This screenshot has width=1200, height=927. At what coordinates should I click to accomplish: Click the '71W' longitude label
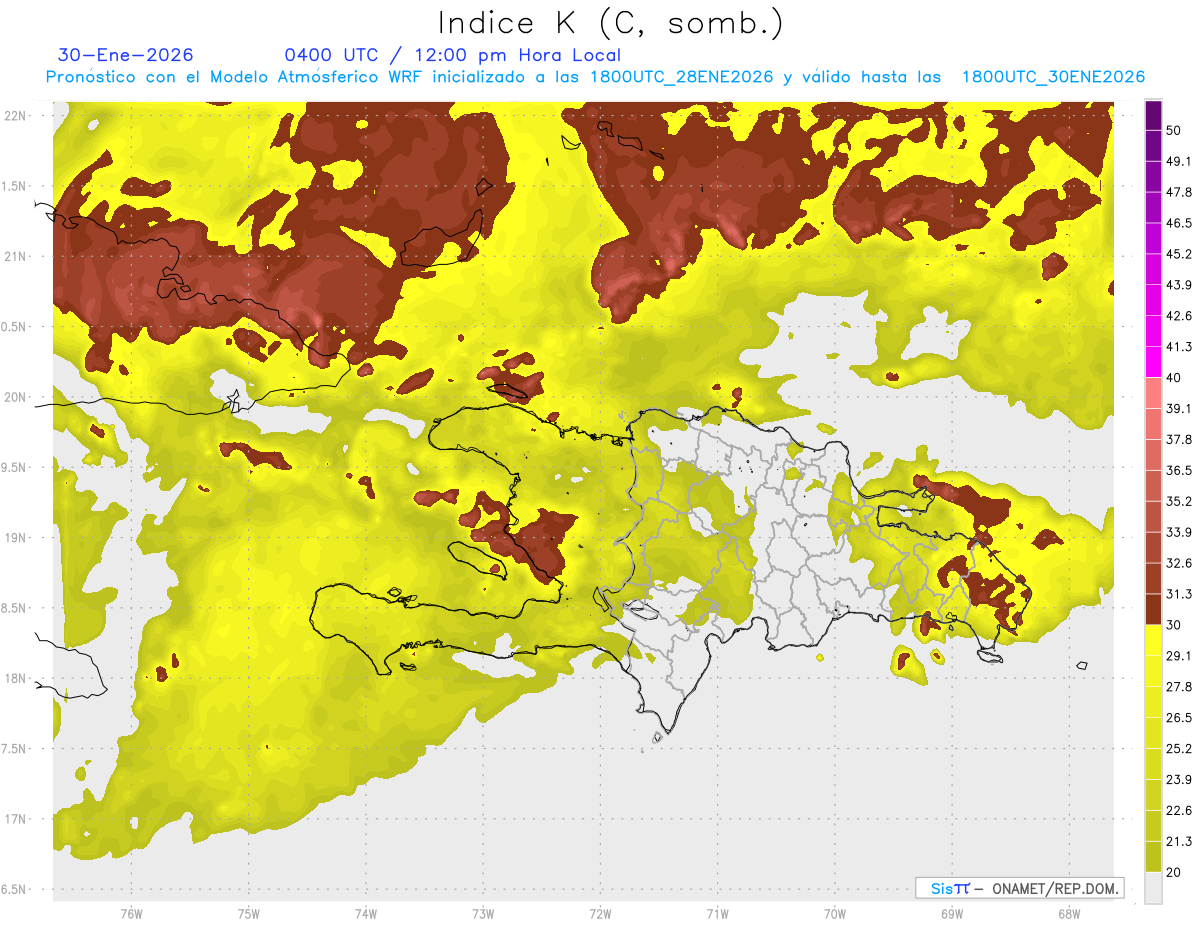[717, 914]
